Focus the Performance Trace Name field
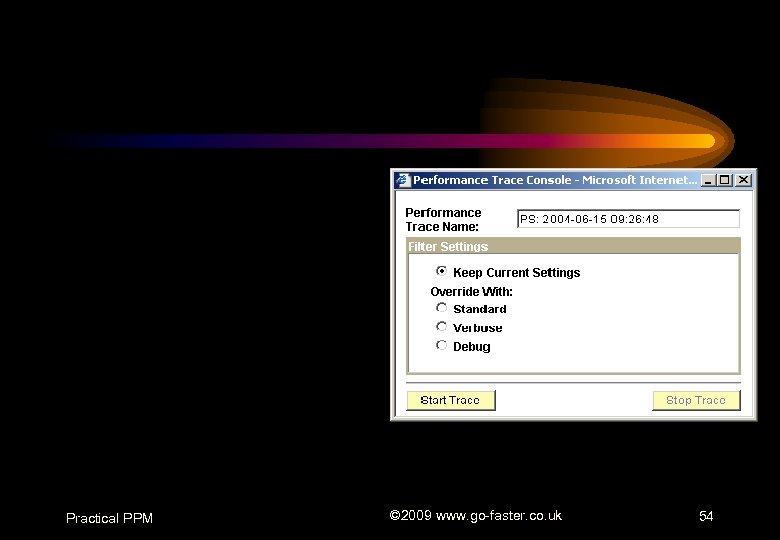 (628, 219)
